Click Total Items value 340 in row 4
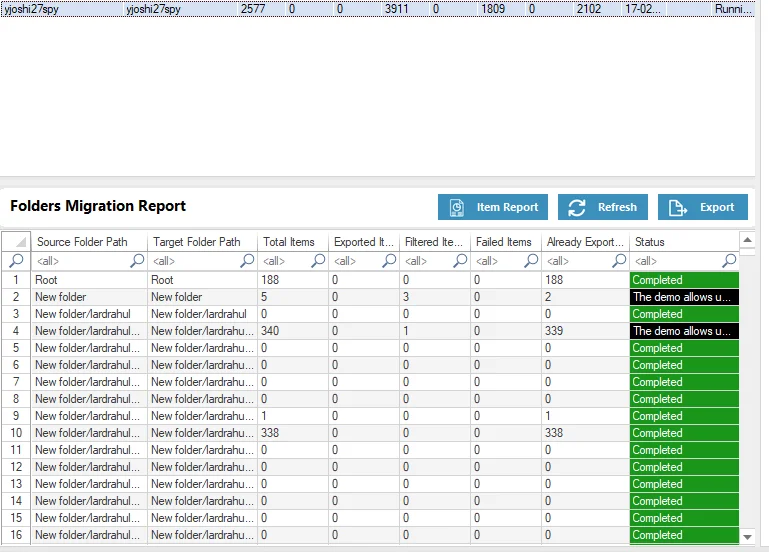This screenshot has height=552, width=769. tap(270, 331)
